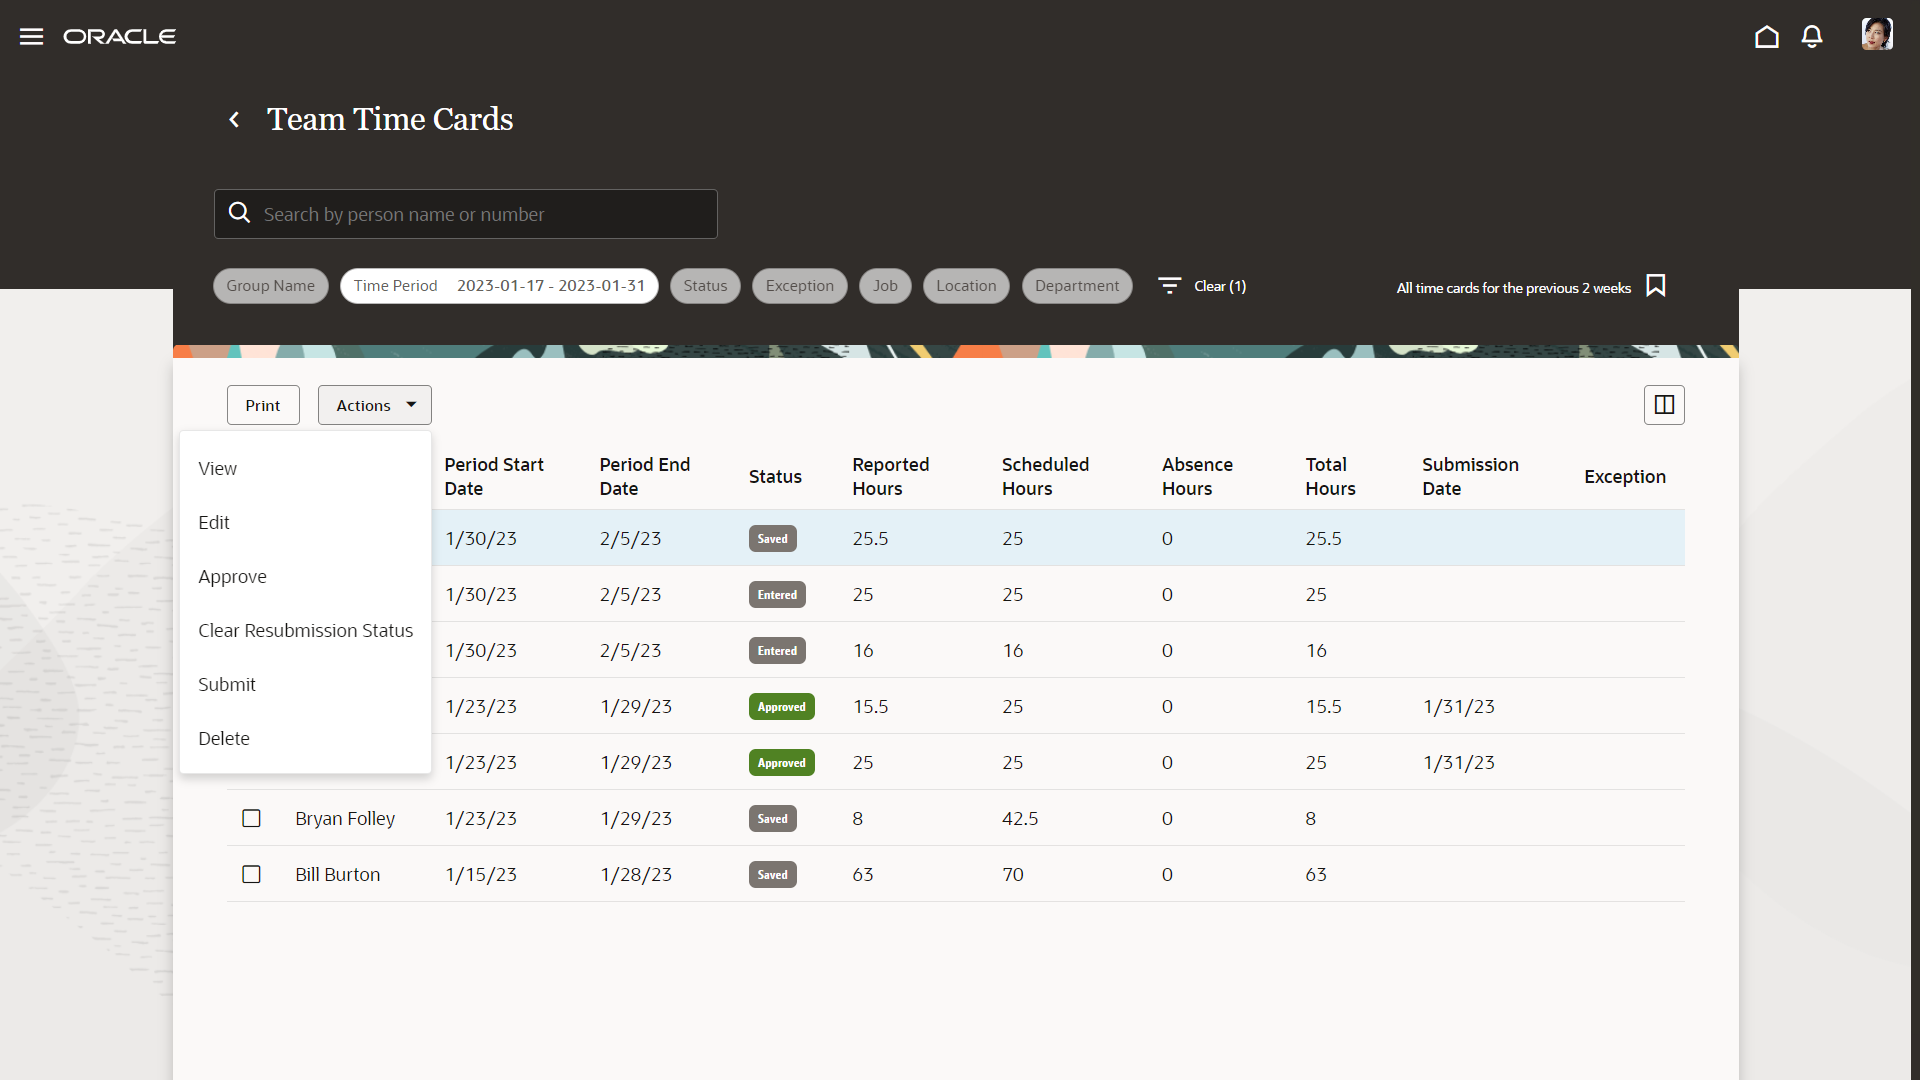Viewport: 1920px width, 1080px height.
Task: Click the Print button
Action: point(263,405)
